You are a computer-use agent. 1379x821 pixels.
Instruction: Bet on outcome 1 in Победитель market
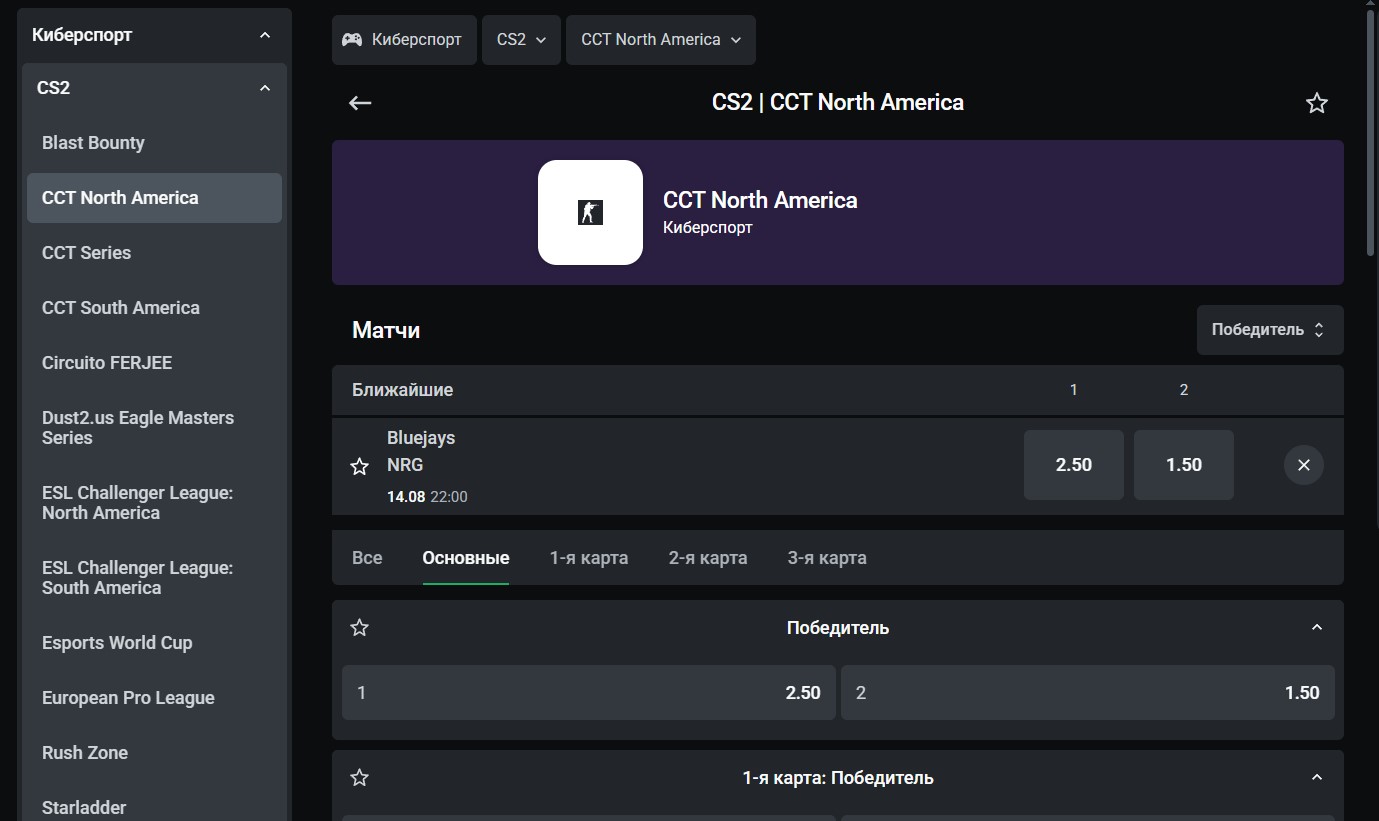click(x=588, y=693)
